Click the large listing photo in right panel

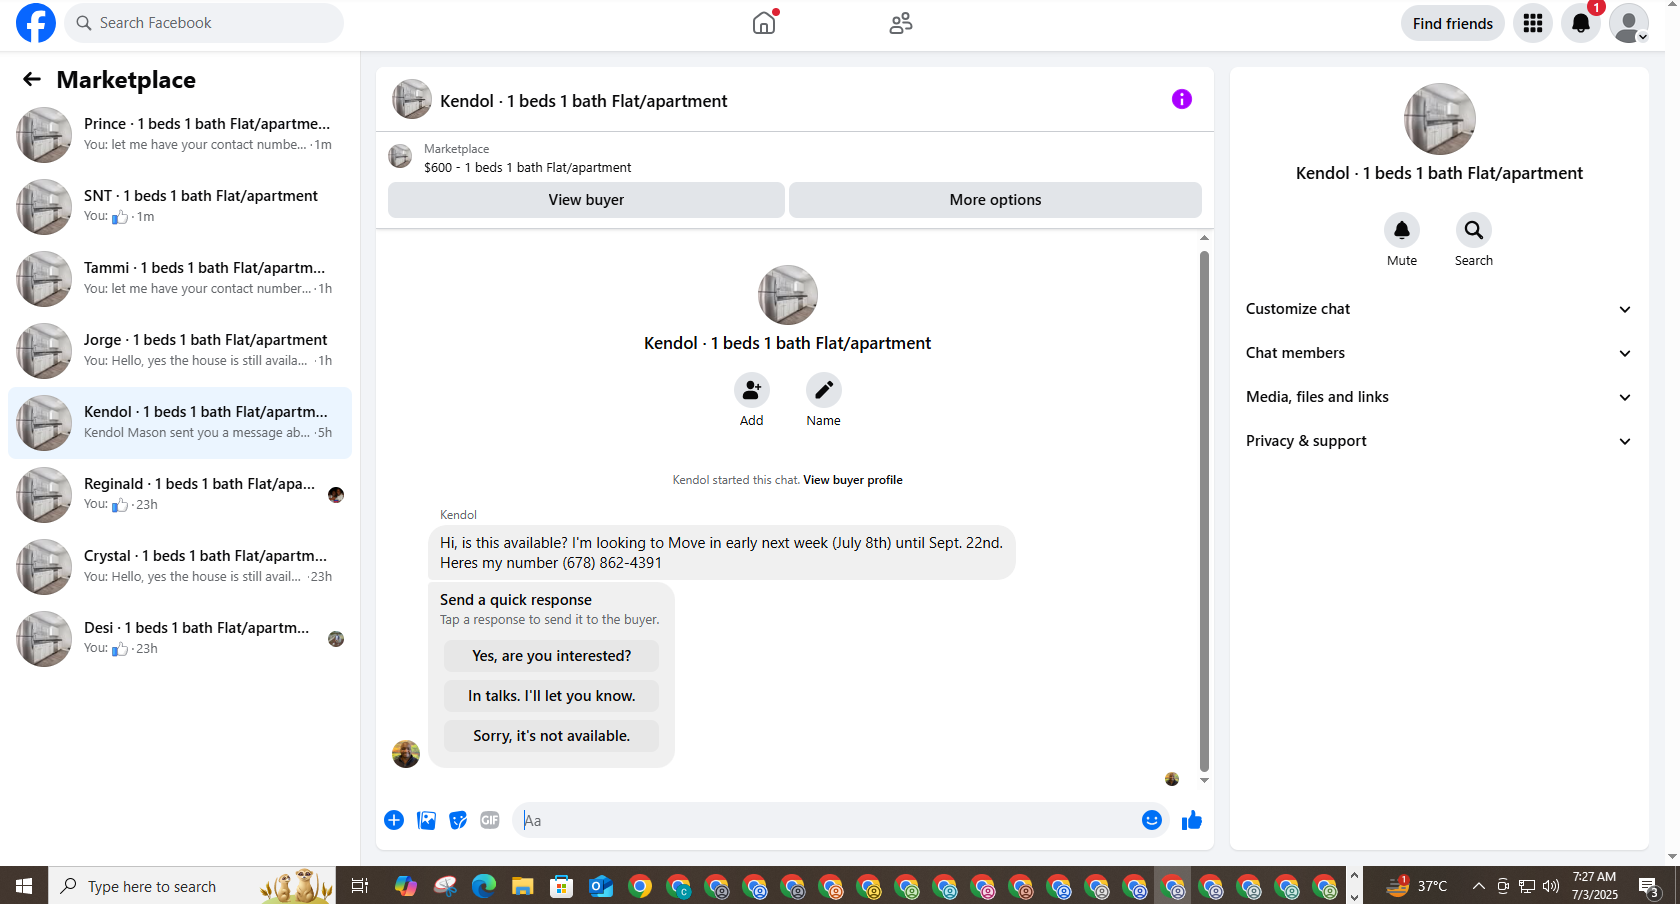point(1439,119)
